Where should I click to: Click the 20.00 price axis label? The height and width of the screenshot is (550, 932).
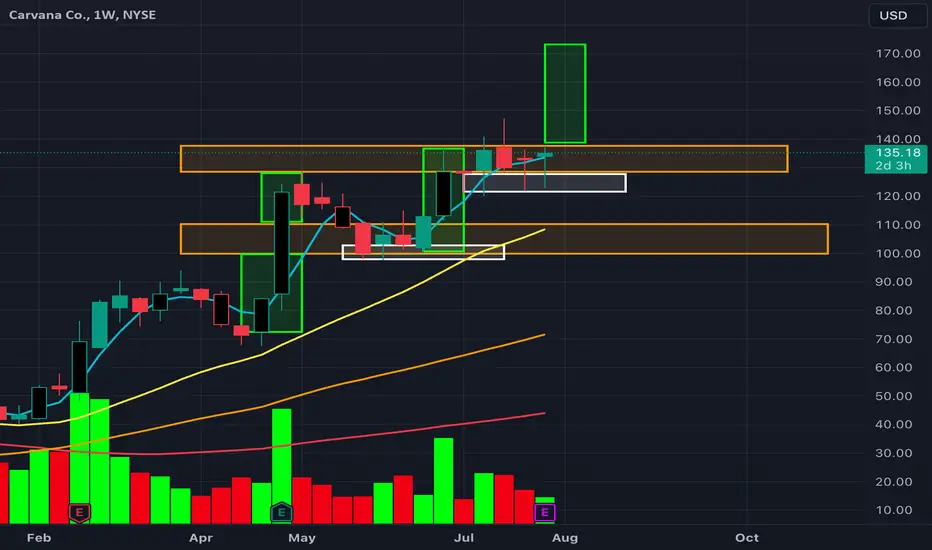893,482
